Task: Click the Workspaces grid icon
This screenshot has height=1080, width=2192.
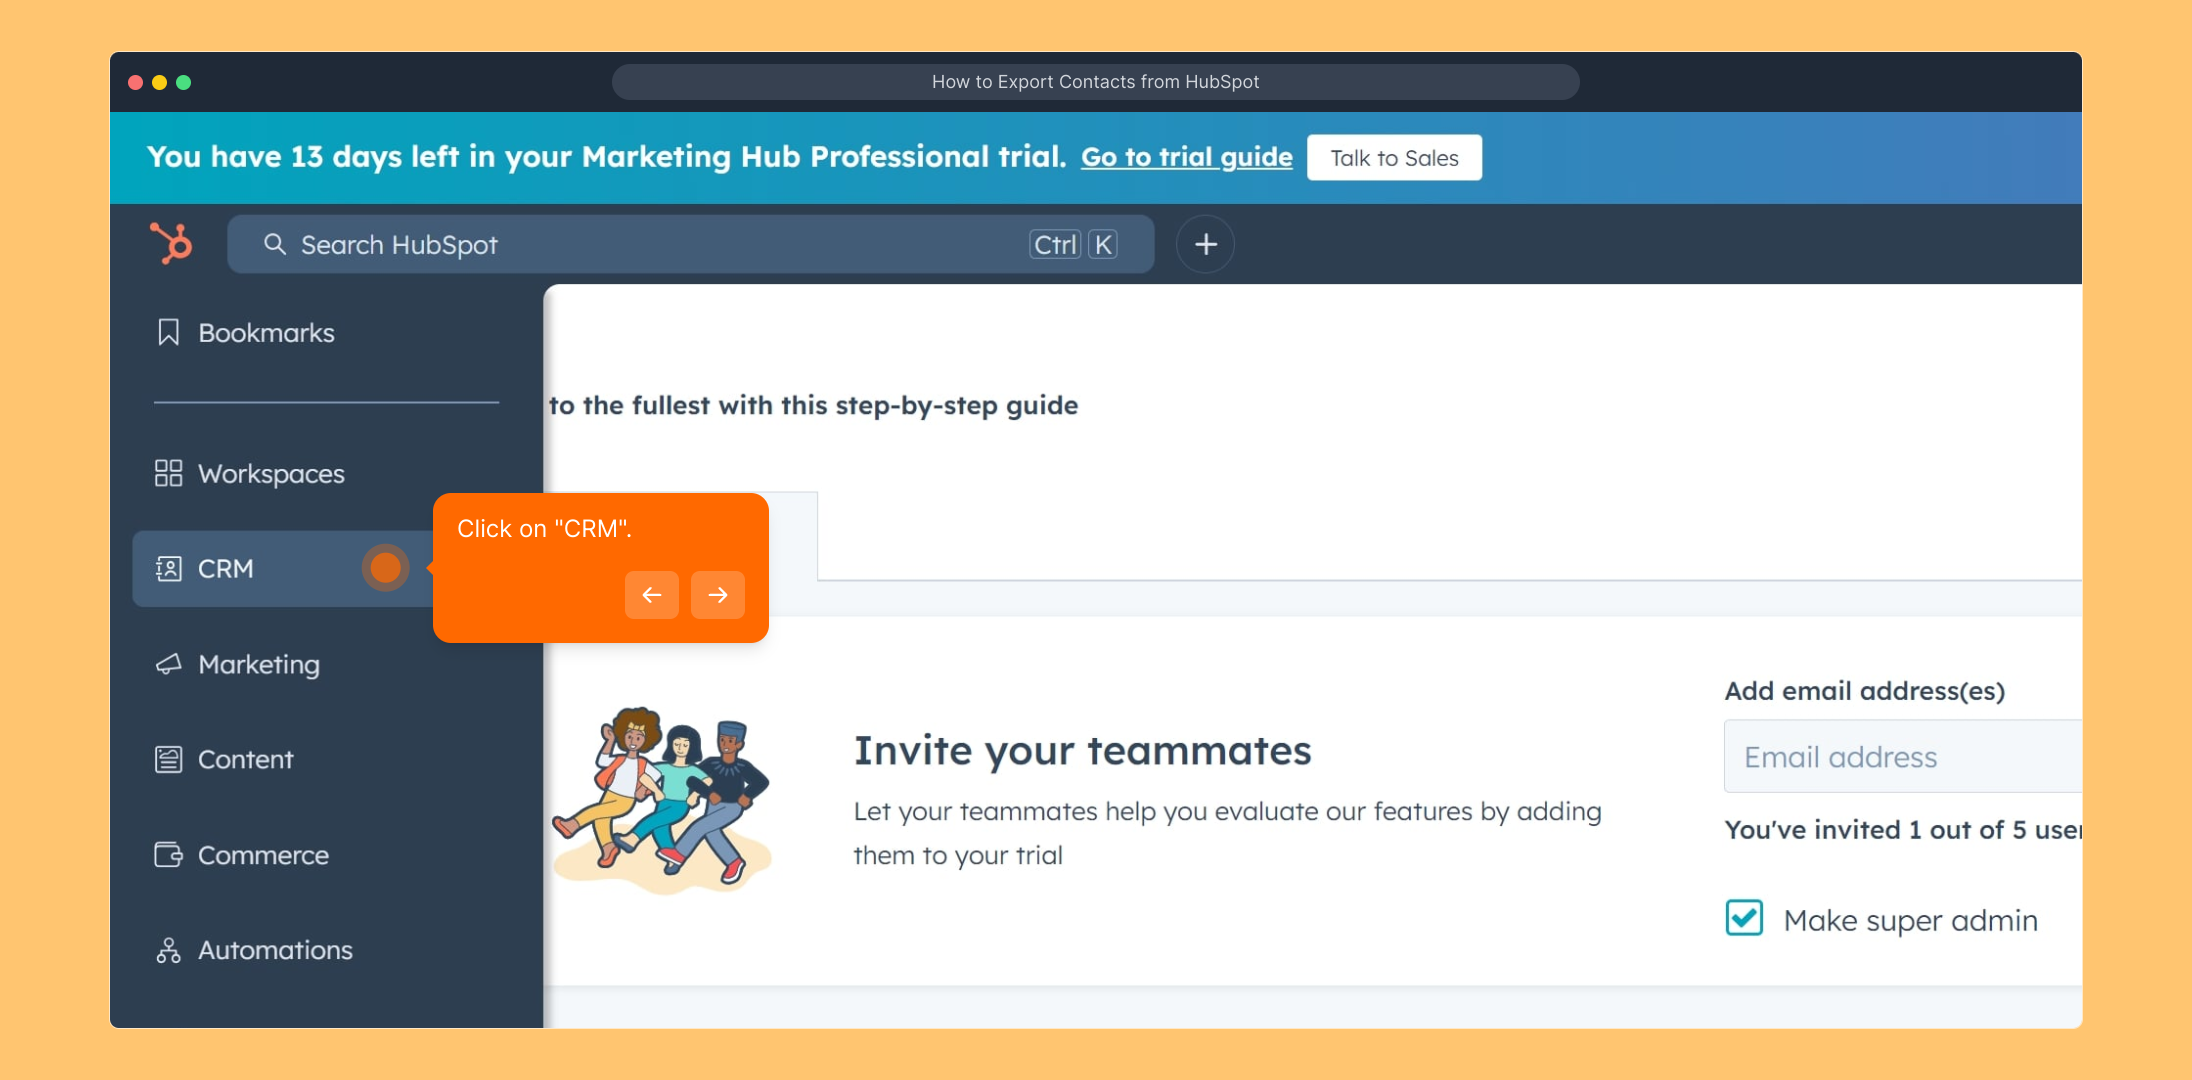Action: coord(168,473)
